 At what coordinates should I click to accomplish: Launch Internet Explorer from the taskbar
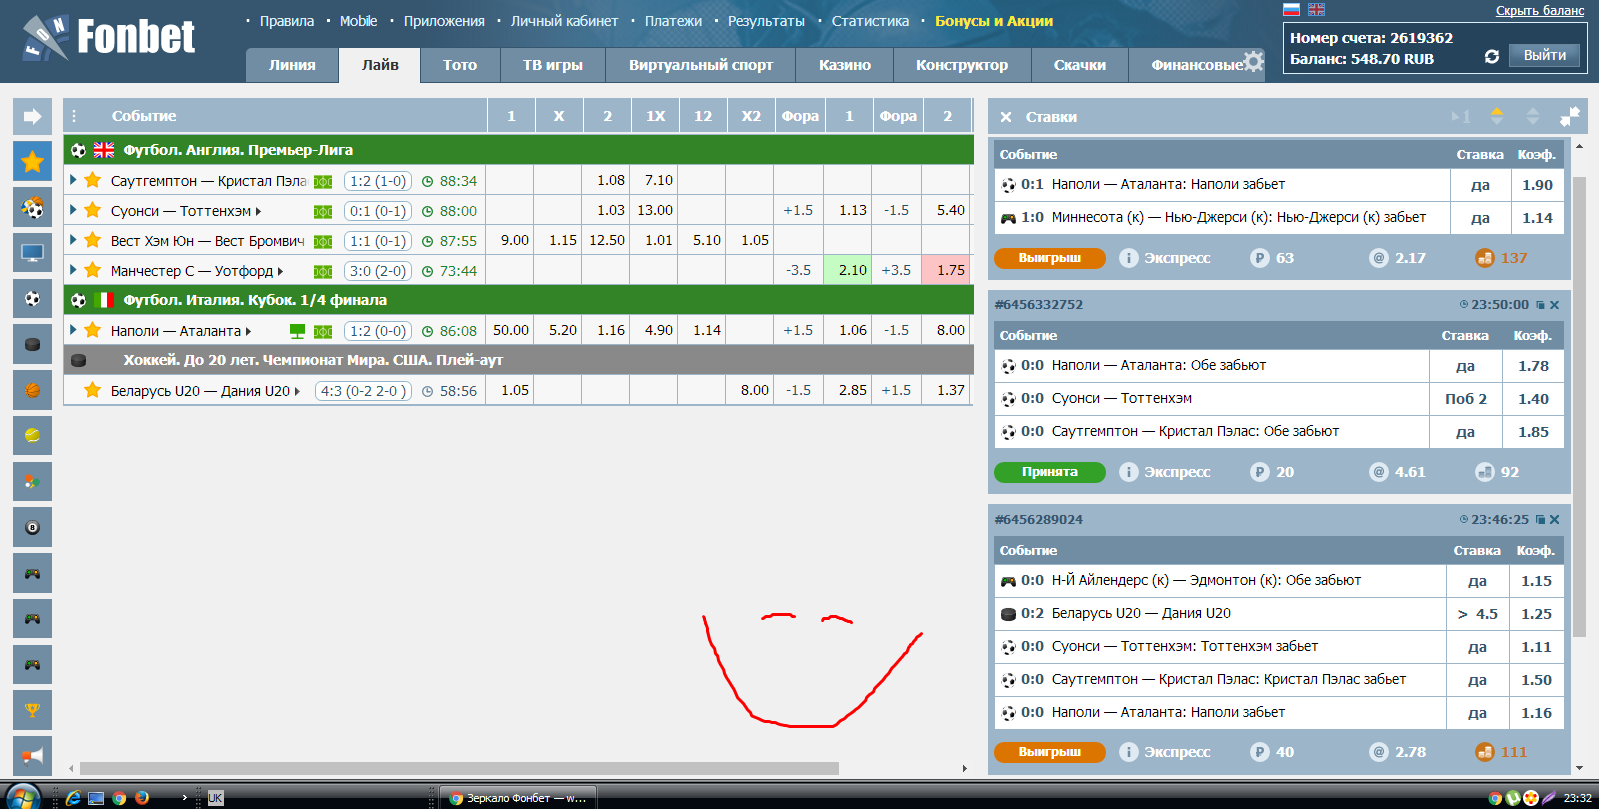73,797
